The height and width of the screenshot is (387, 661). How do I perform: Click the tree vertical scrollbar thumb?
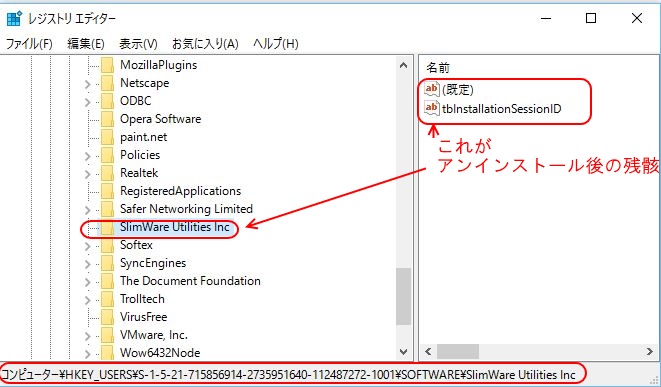coord(403,296)
